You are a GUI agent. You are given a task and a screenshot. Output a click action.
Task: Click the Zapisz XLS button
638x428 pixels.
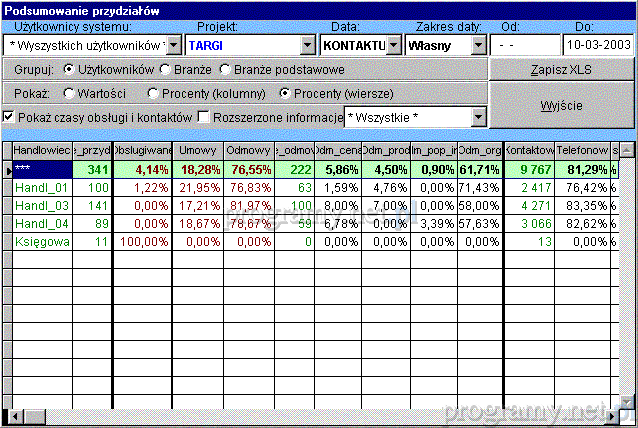tap(560, 70)
